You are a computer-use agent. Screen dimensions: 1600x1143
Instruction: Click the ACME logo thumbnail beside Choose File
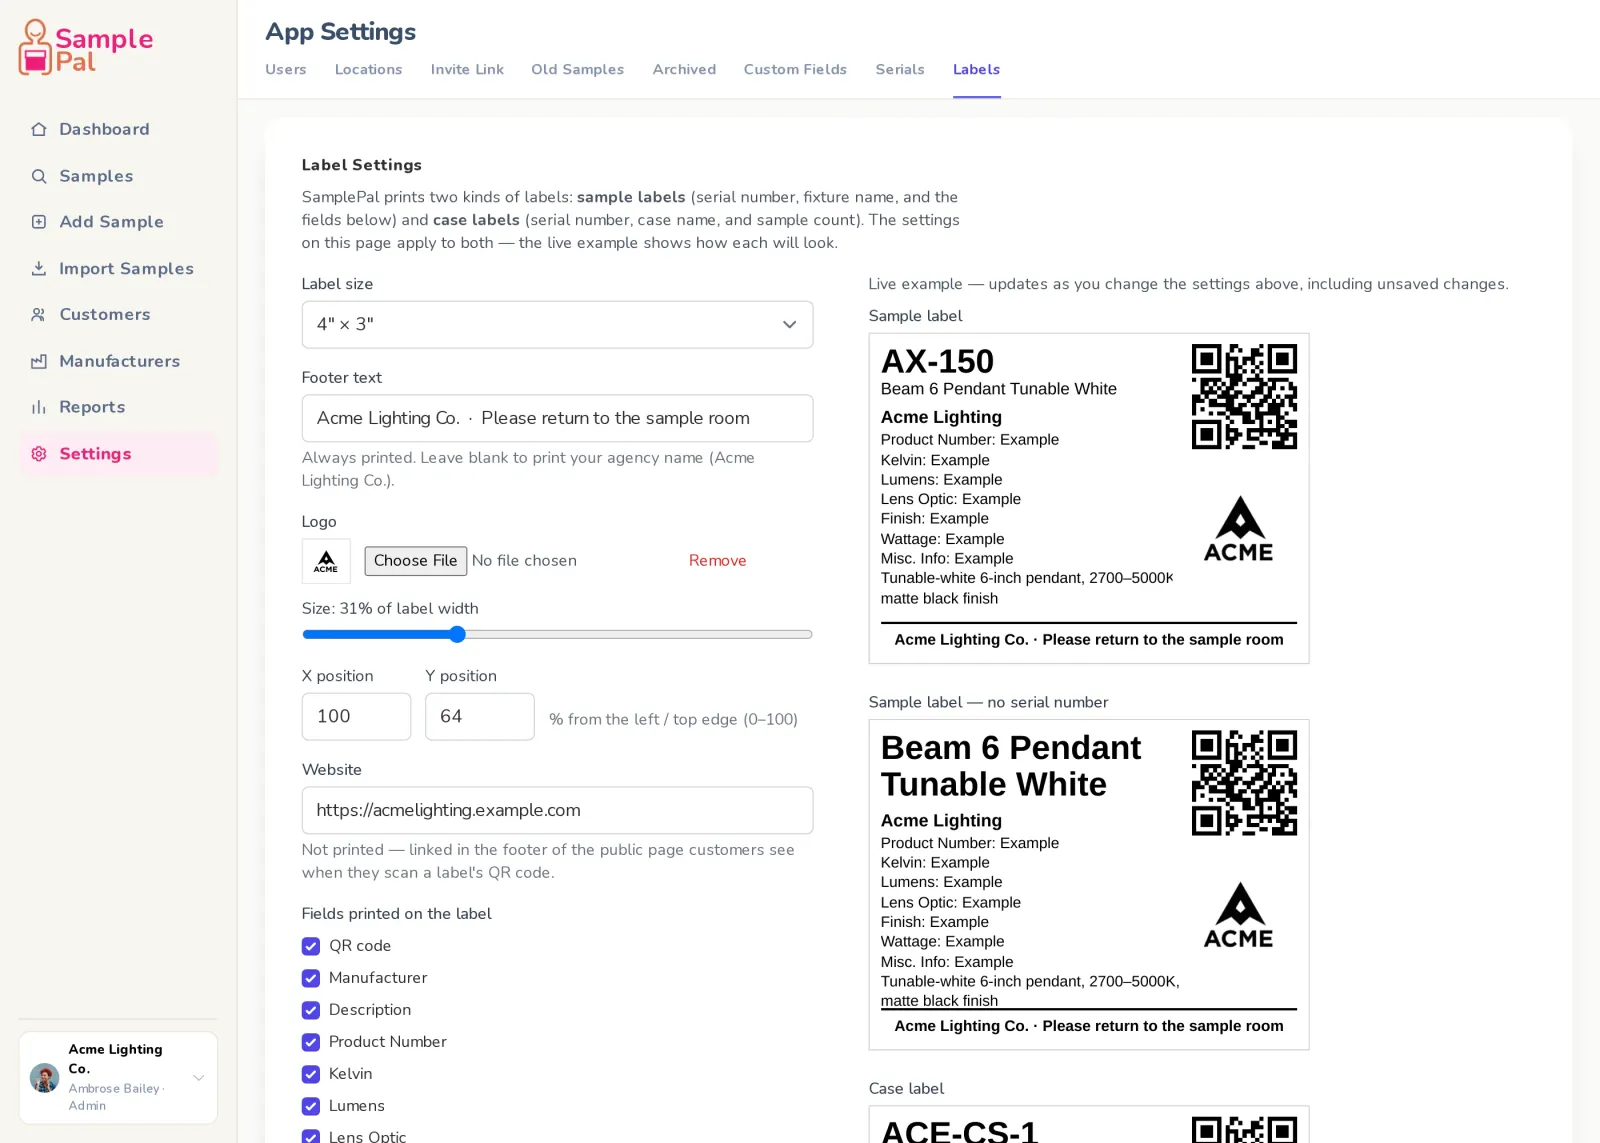326,561
